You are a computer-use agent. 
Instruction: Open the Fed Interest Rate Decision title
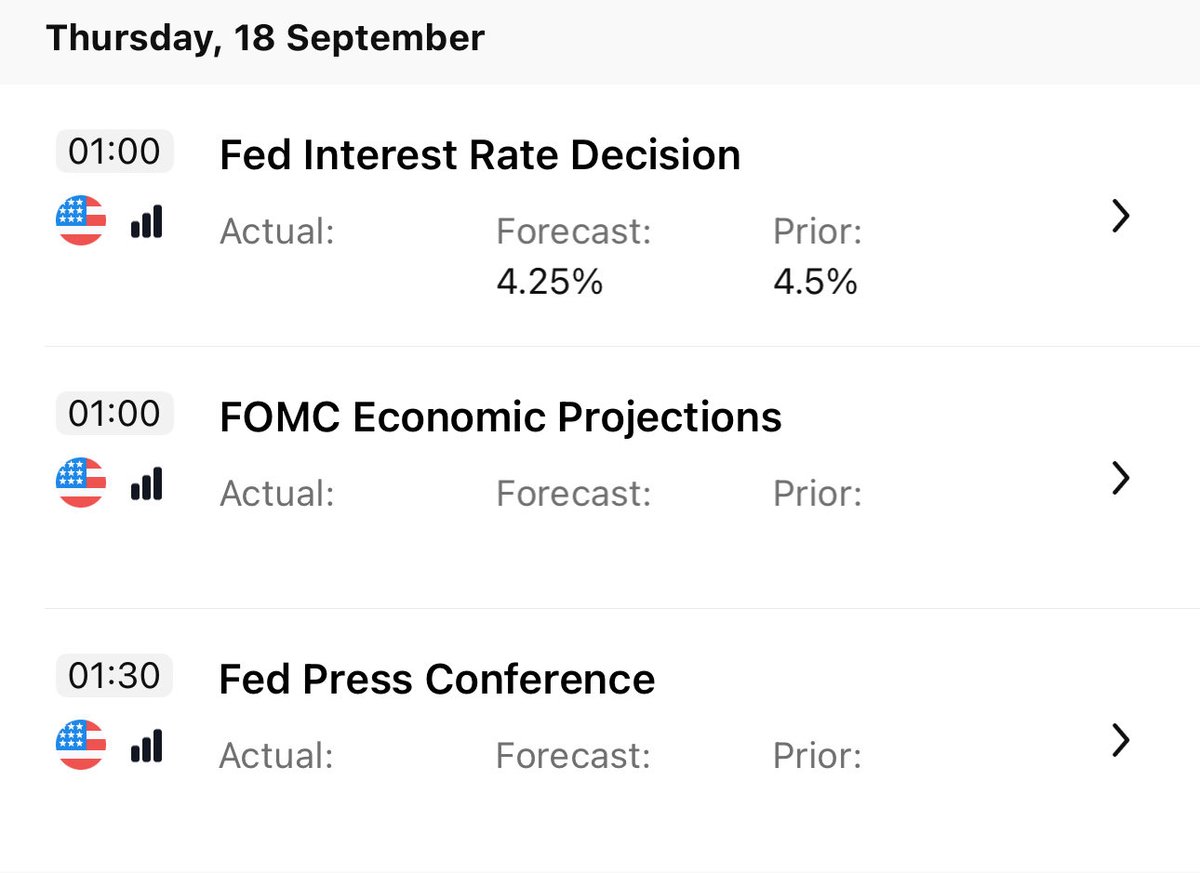click(480, 155)
